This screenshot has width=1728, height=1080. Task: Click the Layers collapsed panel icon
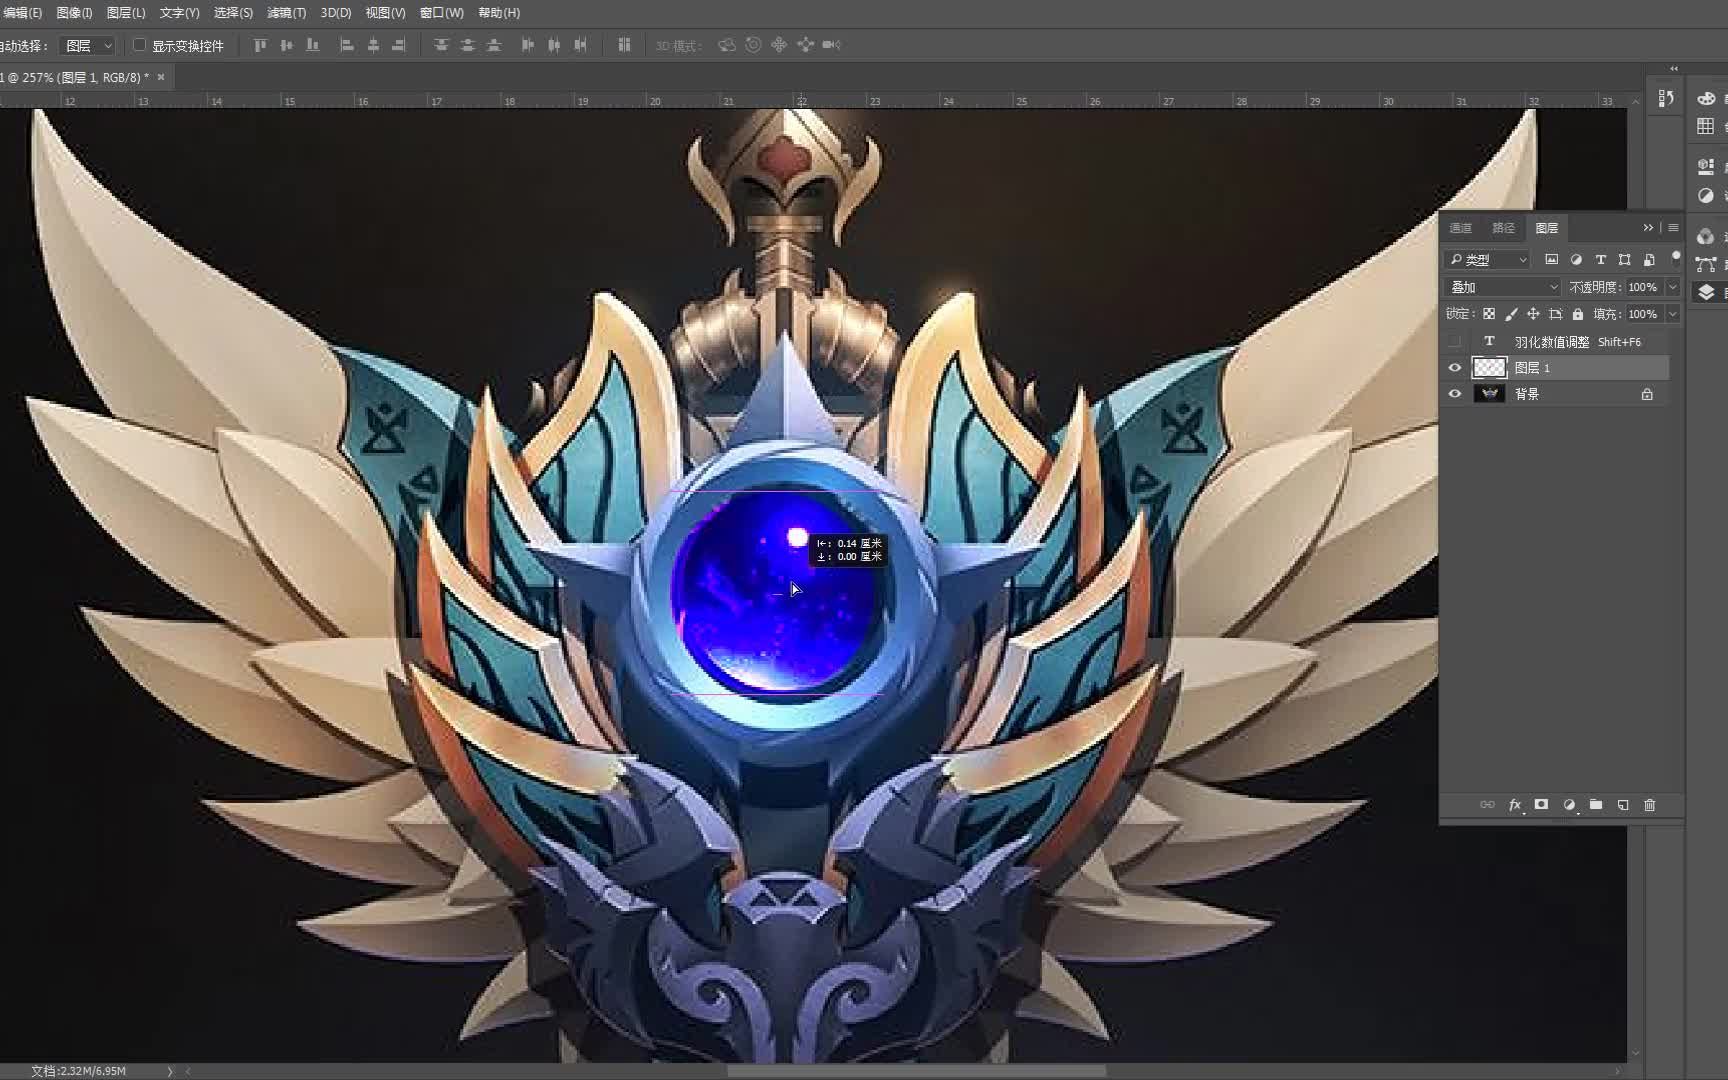coord(1706,292)
